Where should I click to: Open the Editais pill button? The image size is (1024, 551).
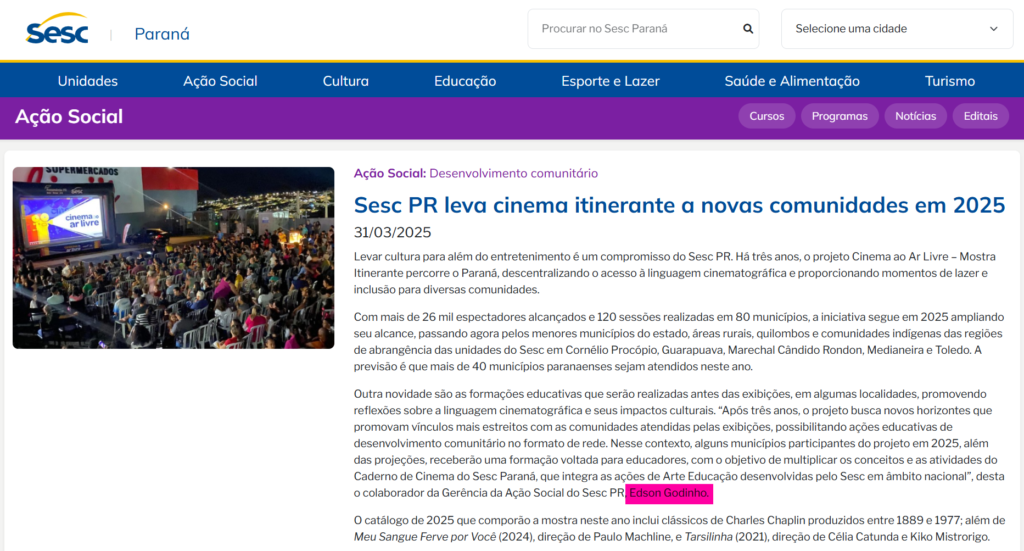pos(980,116)
